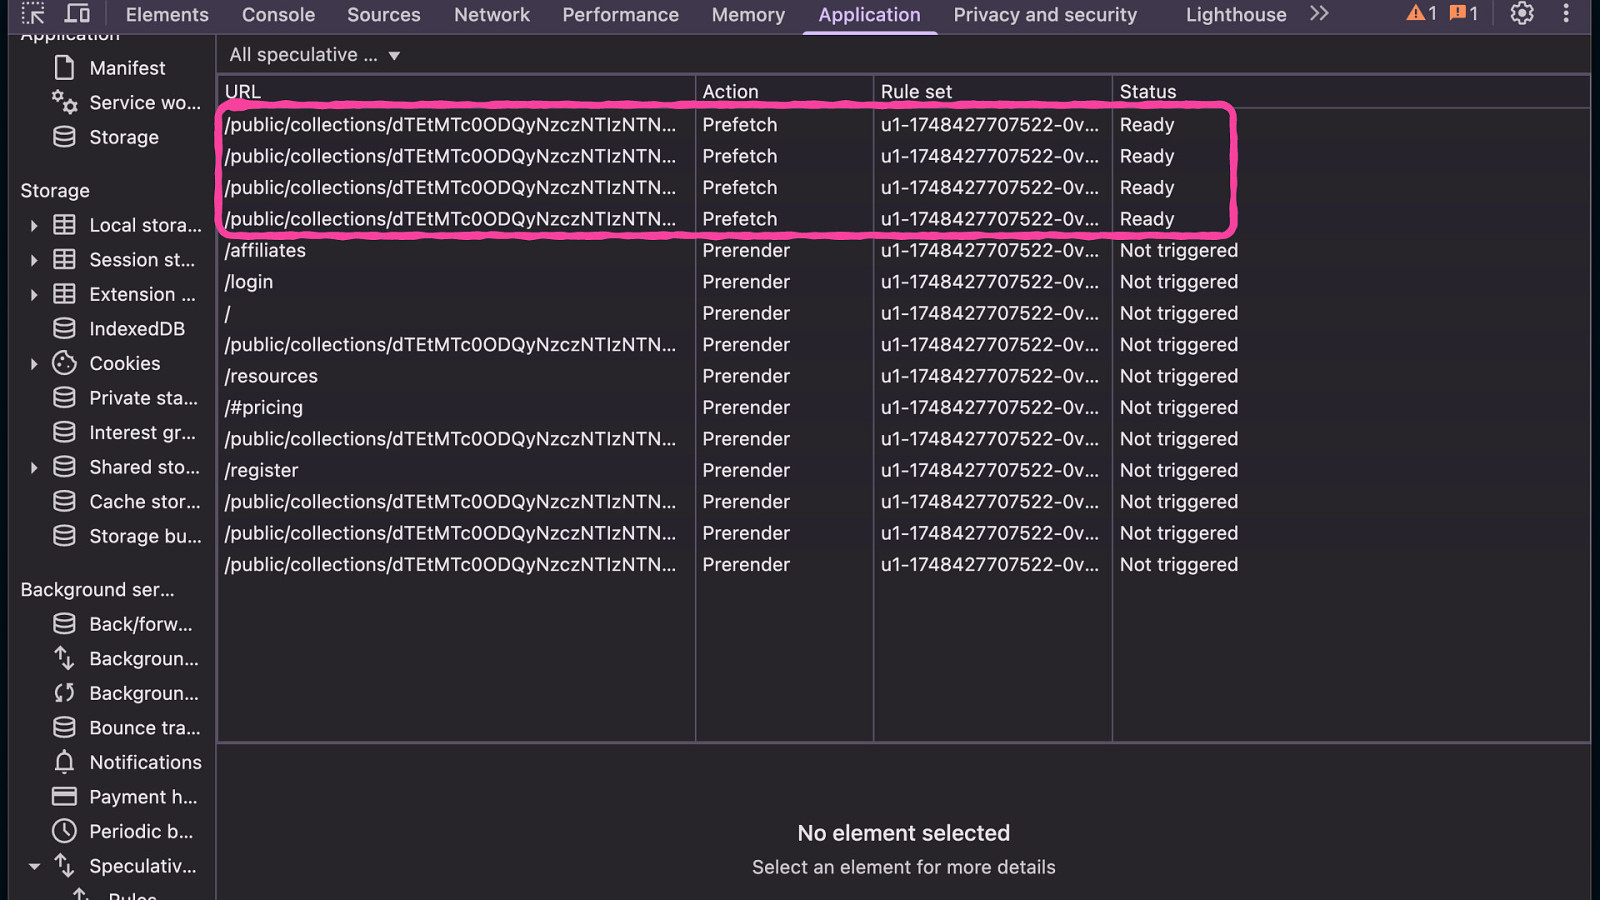Sort by the Status column header
Viewport: 1600px width, 900px height.
(1148, 91)
